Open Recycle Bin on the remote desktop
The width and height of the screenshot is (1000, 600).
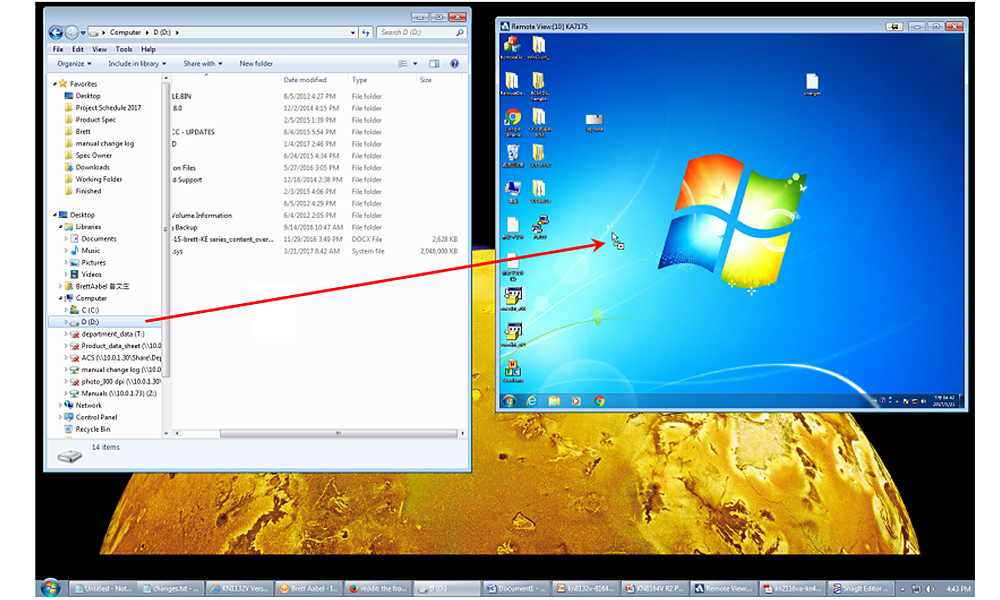[512, 153]
